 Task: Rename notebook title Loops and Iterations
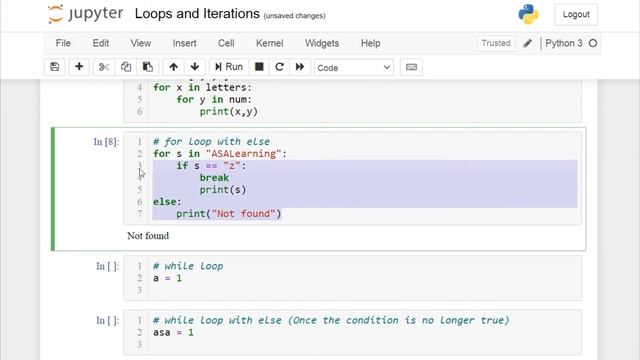pyautogui.click(x=197, y=14)
